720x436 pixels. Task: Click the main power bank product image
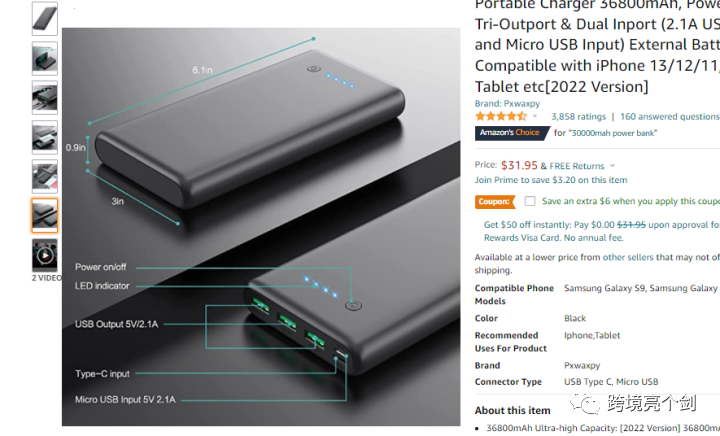(261, 226)
